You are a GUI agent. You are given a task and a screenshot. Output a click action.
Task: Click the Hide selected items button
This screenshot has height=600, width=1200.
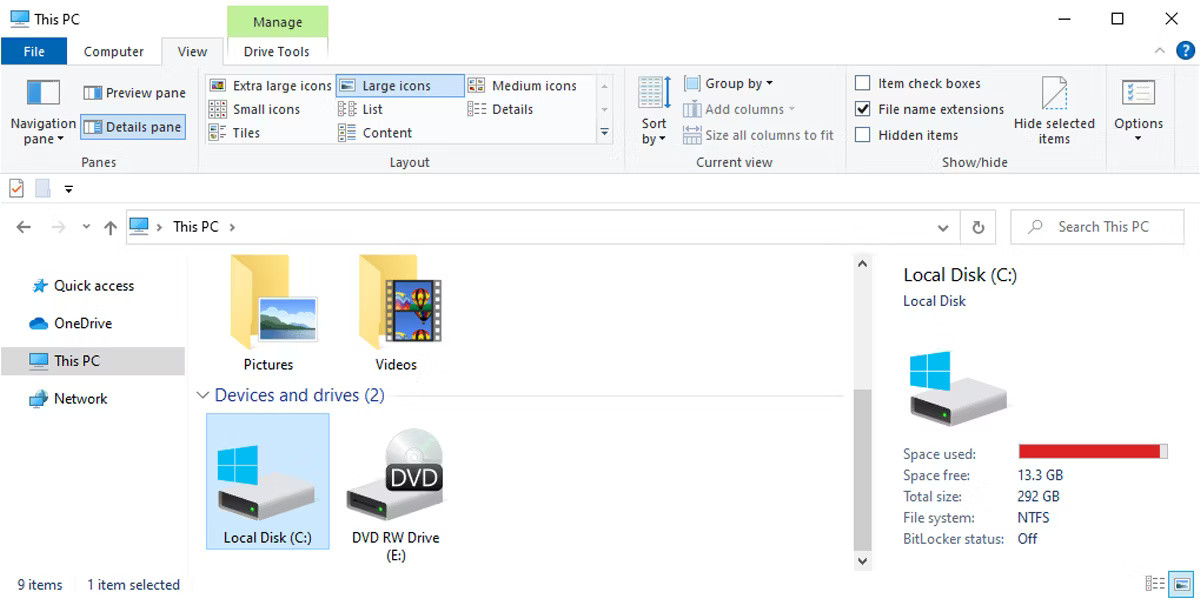coord(1055,110)
